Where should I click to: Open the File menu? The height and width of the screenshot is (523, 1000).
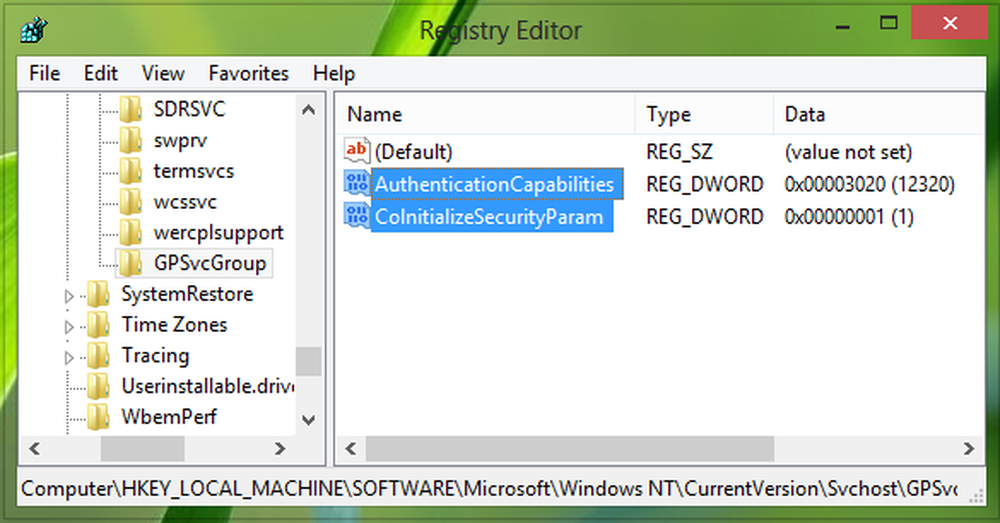pos(45,73)
